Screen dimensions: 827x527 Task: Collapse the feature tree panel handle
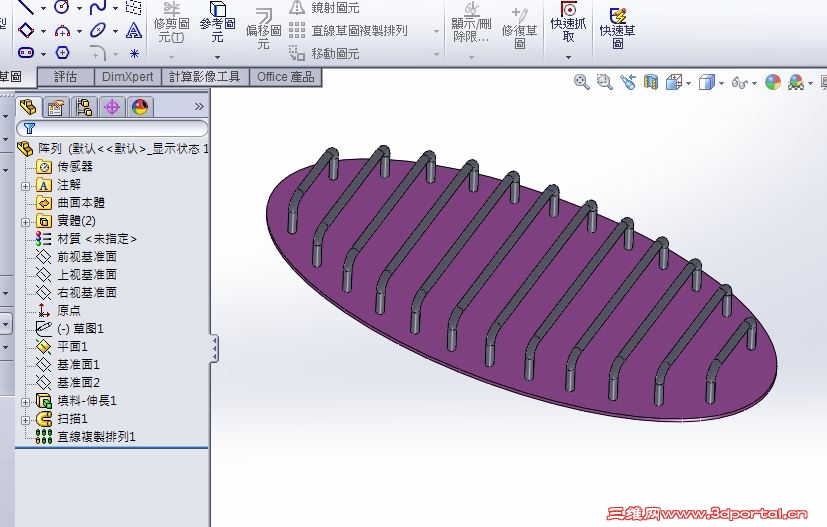pyautogui.click(x=214, y=349)
